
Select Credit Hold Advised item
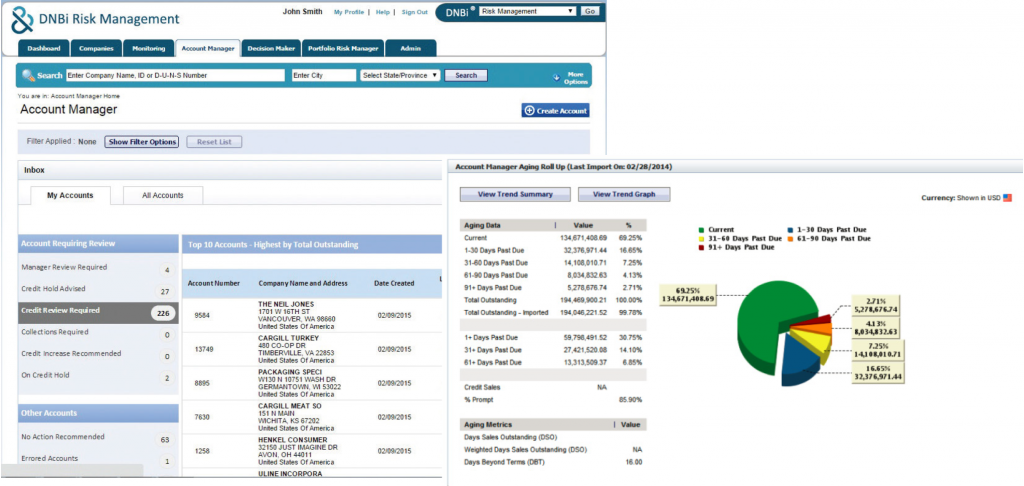tap(98, 289)
